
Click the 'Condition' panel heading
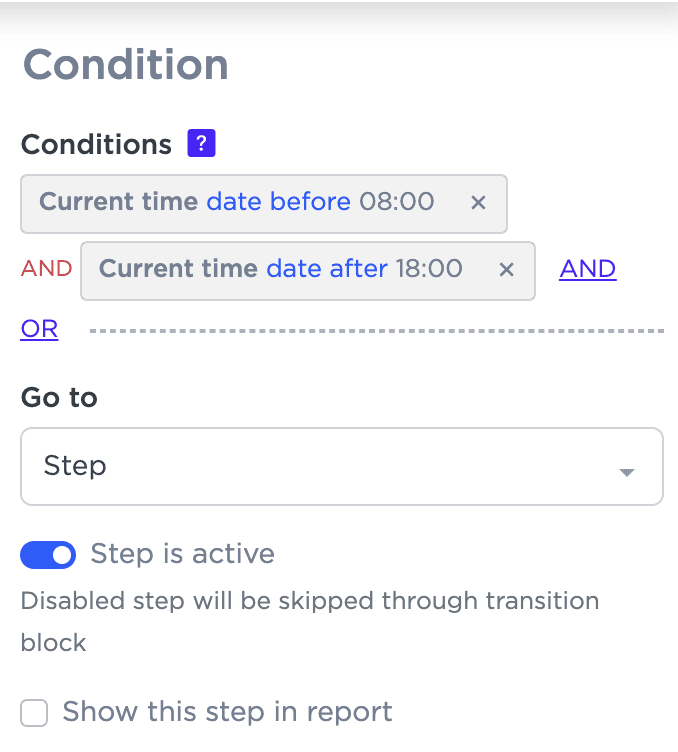[x=126, y=66]
